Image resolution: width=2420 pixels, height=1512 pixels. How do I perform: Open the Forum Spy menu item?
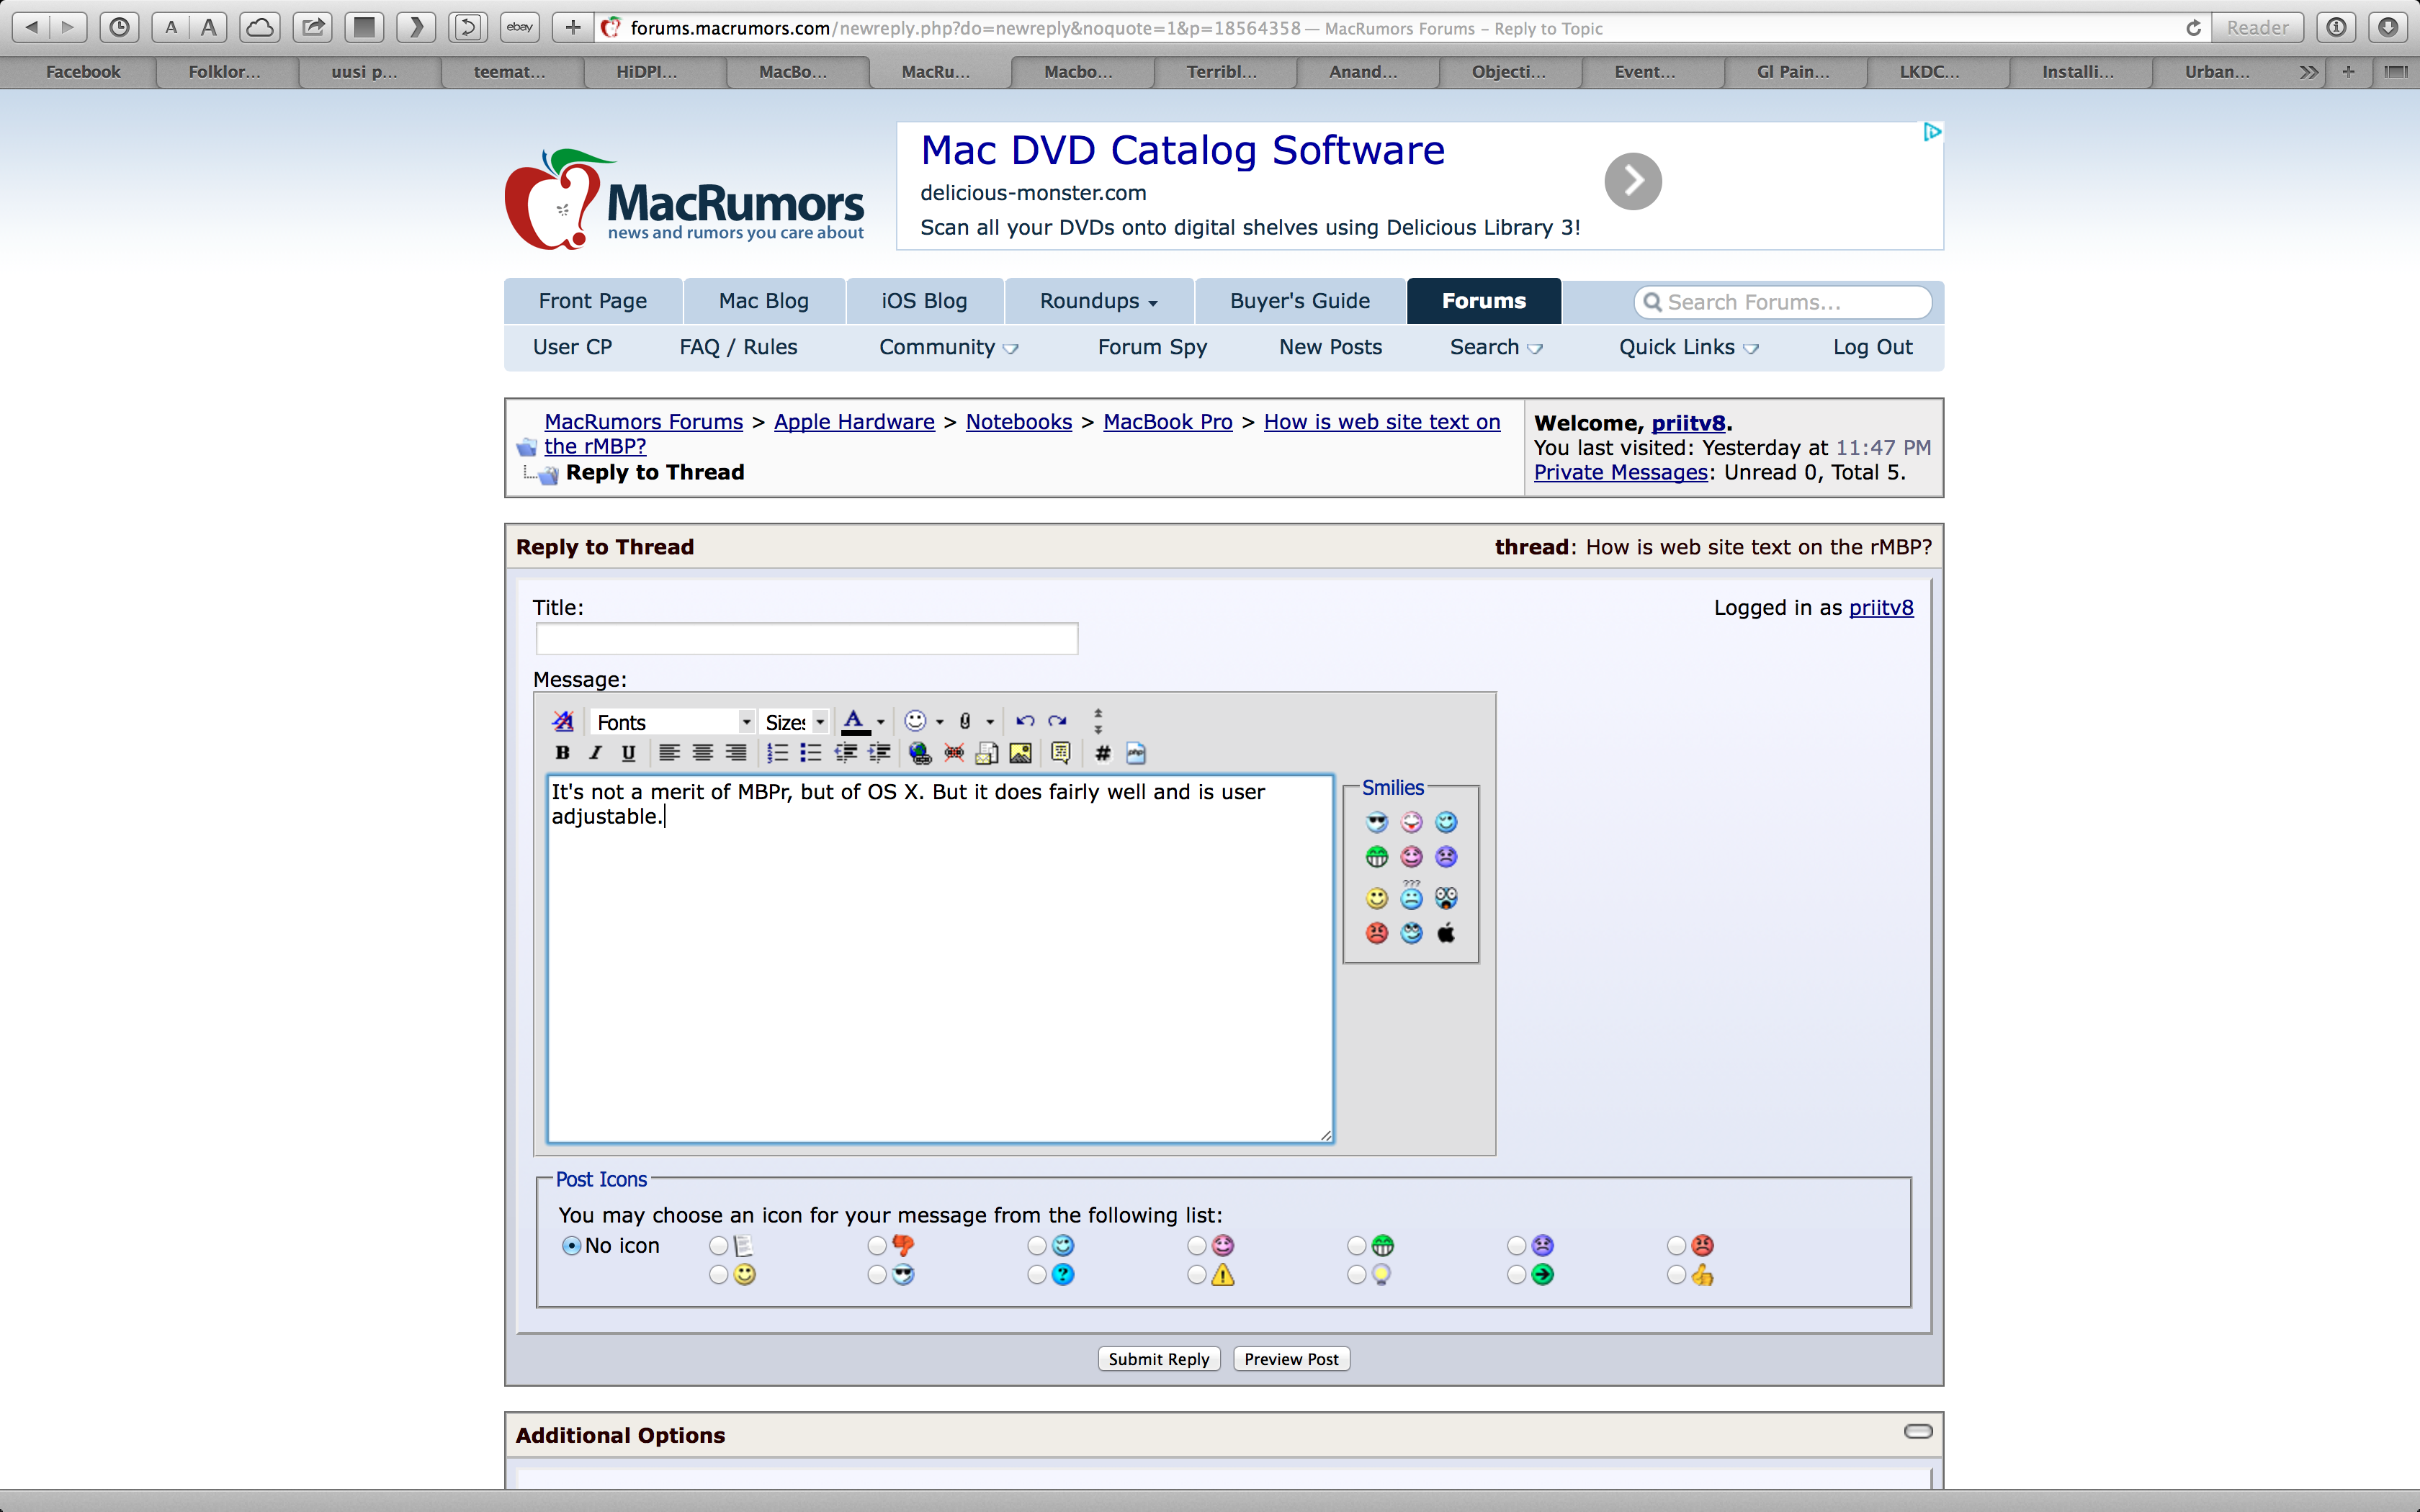1152,347
